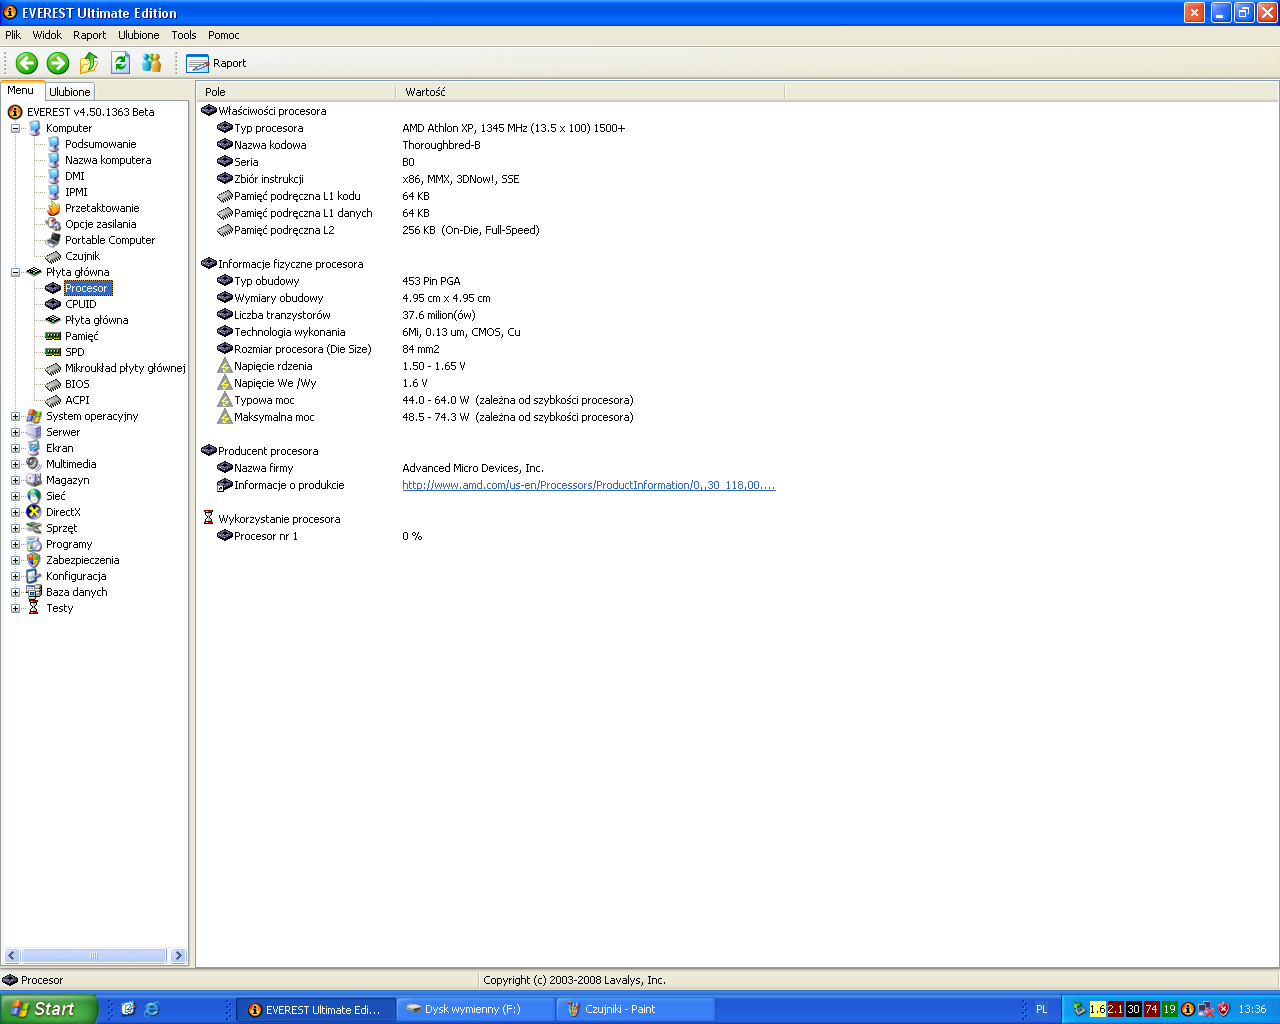Open the Tools menu

pyautogui.click(x=184, y=35)
